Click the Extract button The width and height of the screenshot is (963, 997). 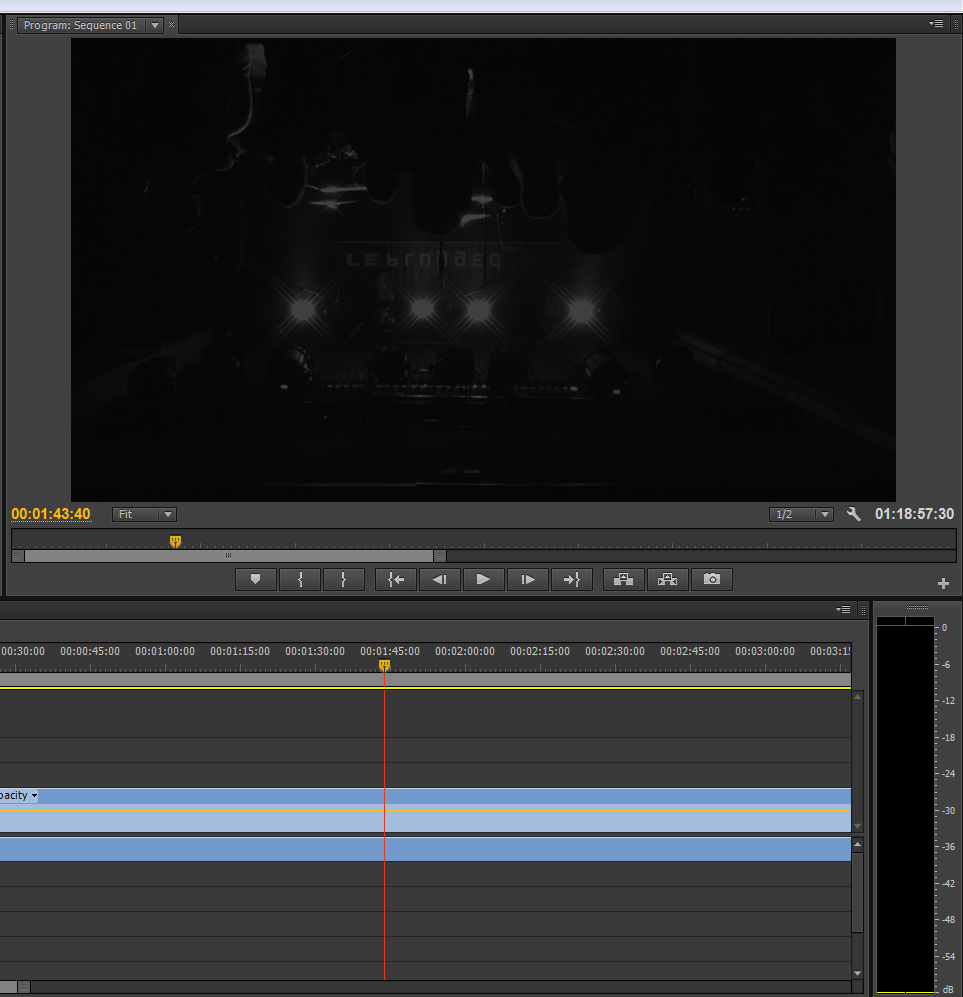click(667, 579)
